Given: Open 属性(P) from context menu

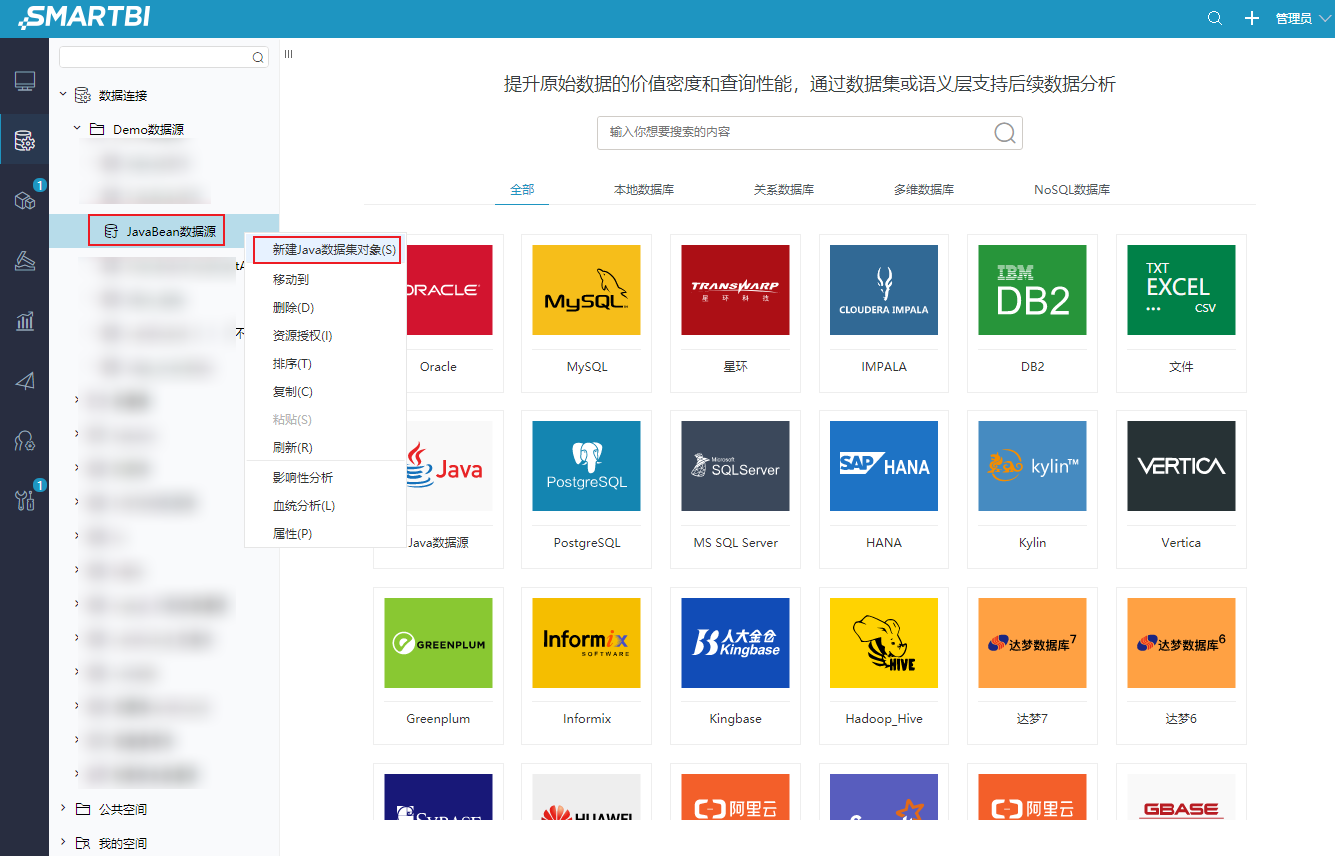Looking at the screenshot, I should click(326, 534).
